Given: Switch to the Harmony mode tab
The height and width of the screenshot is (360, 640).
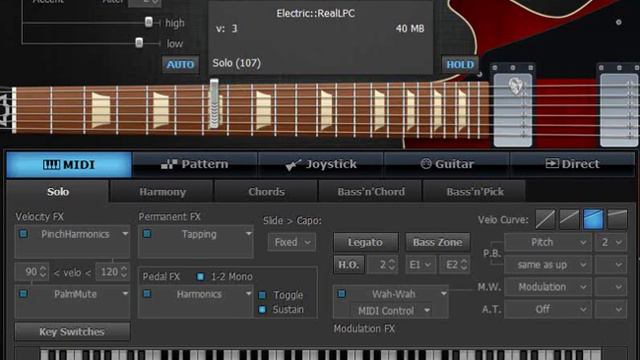Looking at the screenshot, I should pyautogui.click(x=162, y=192).
